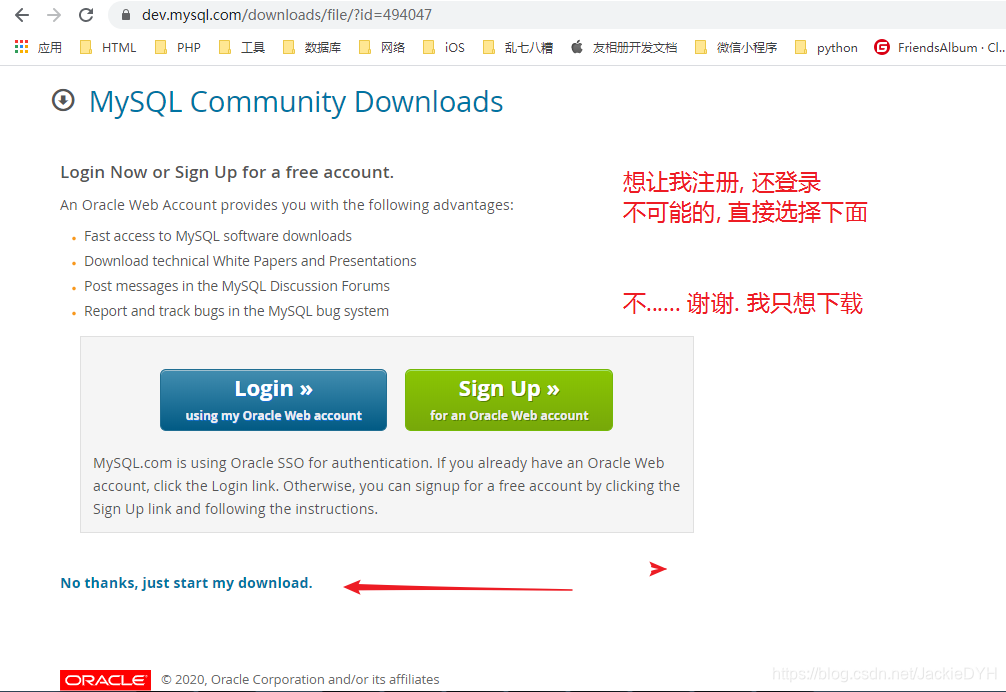Open the HTML bookmarks folder
1006x692 pixels.
108,47
